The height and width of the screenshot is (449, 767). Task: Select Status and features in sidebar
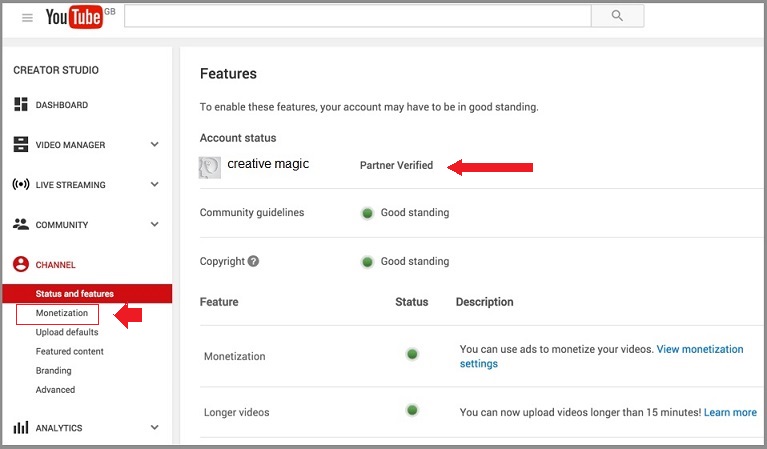pyautogui.click(x=87, y=293)
